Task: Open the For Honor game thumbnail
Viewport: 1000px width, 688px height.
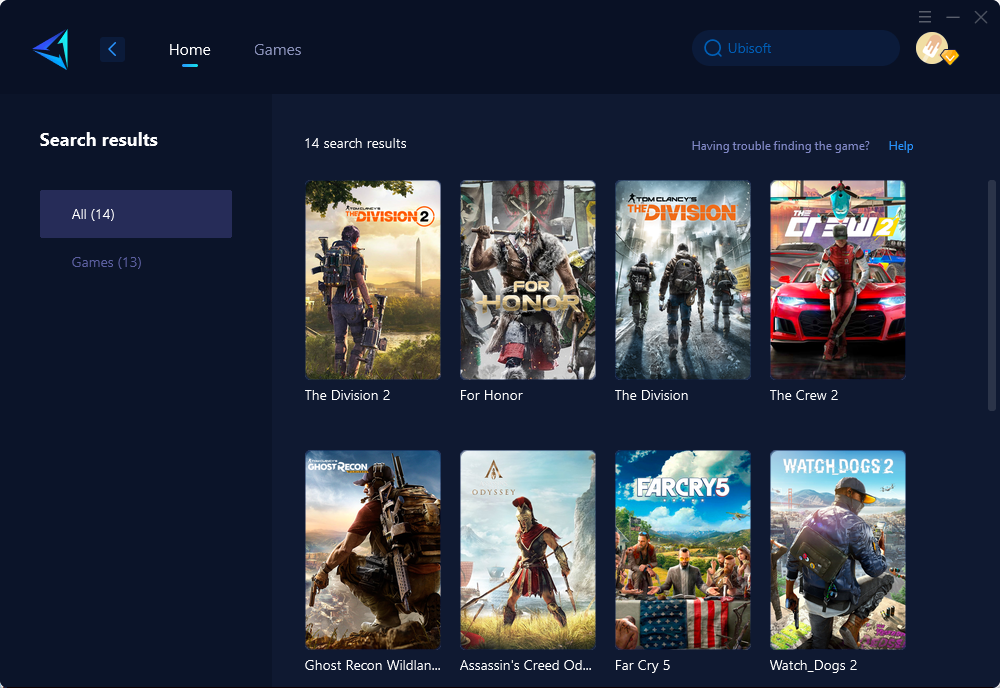Action: tap(527, 280)
